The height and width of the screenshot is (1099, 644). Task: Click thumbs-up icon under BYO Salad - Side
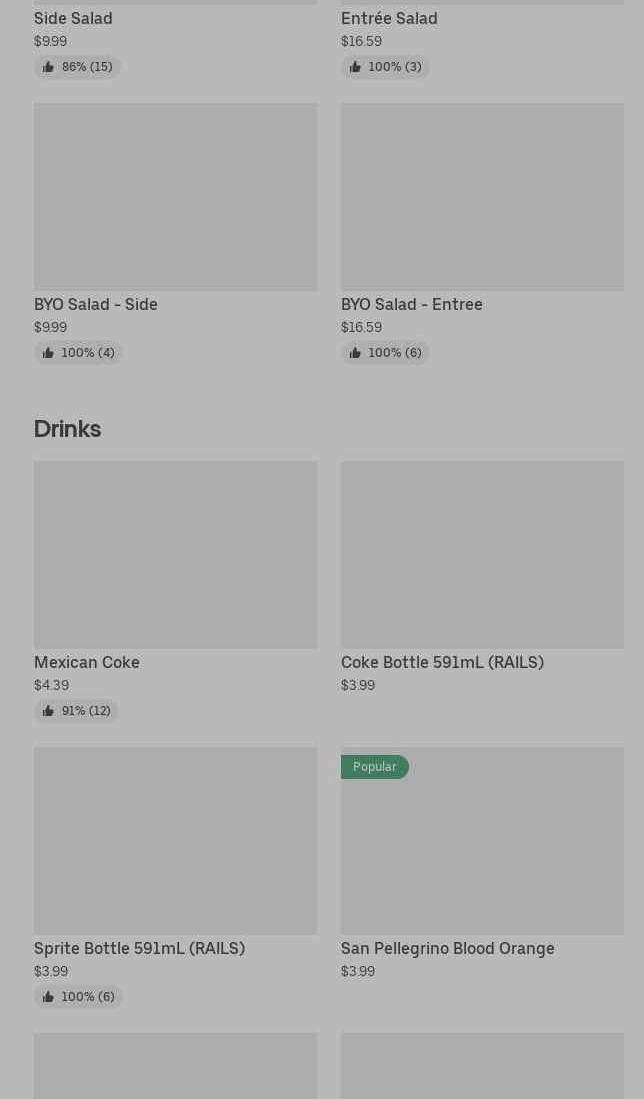click(48, 353)
